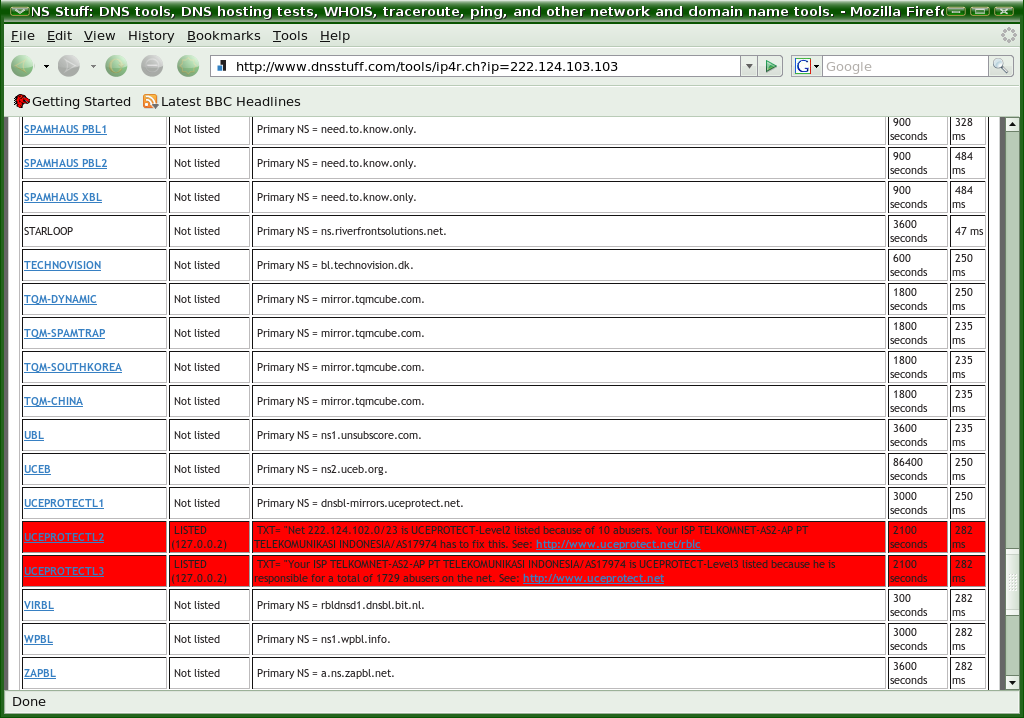Reload the current page
This screenshot has width=1024, height=718.
[116, 66]
